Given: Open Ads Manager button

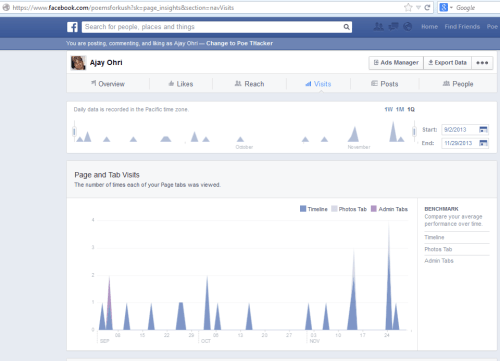Looking at the screenshot, I should pos(396,63).
